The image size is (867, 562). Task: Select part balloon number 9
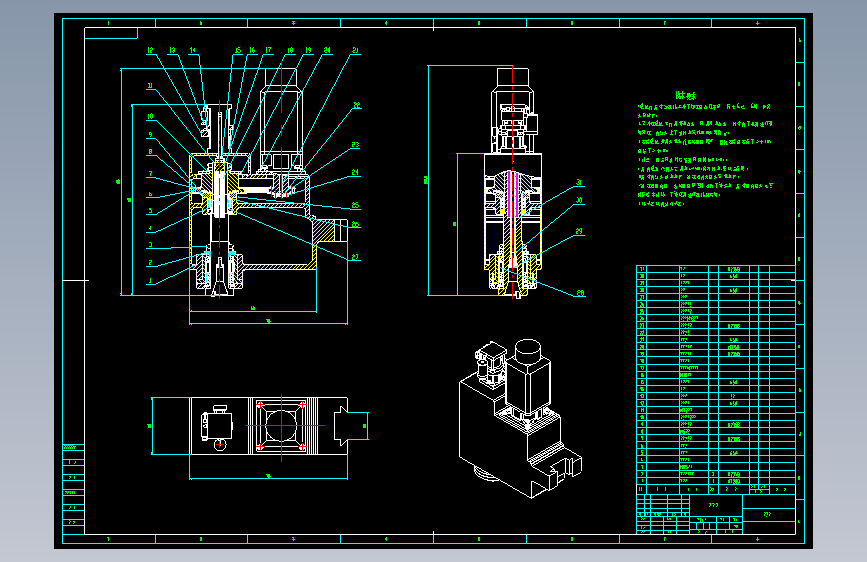150,134
